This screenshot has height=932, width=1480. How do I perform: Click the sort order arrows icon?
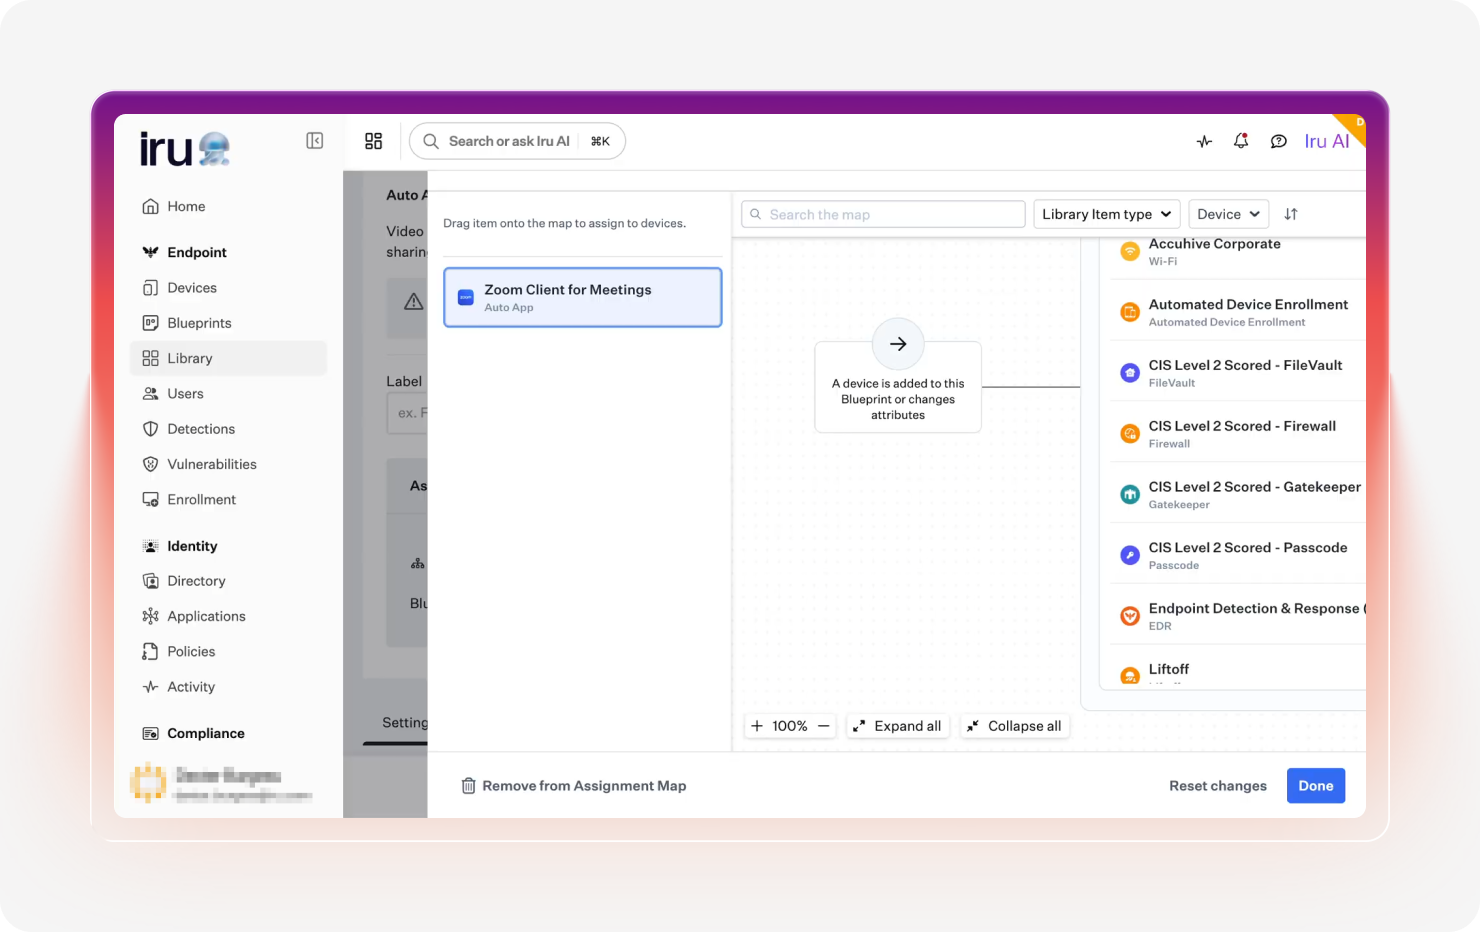click(x=1291, y=214)
